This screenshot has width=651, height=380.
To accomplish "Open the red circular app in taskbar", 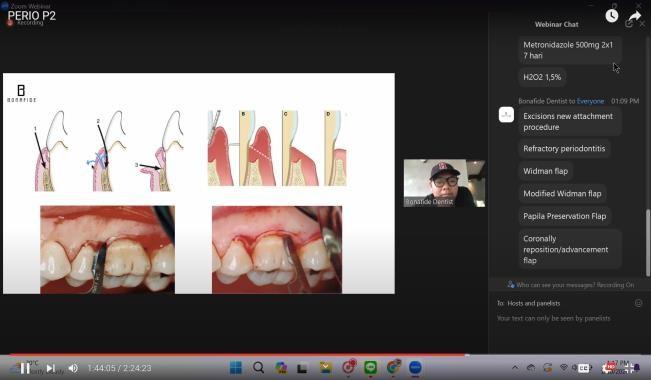I will pyautogui.click(x=349, y=367).
